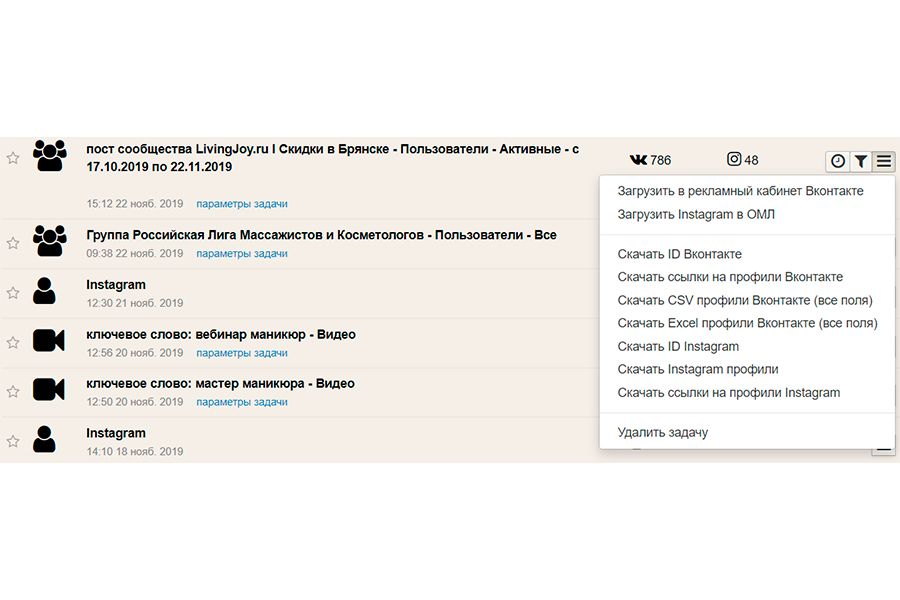Image resolution: width=900 pixels, height=600 pixels.
Task: Select Скачать Excel профили Вконтакте (все поля)
Action: [747, 323]
